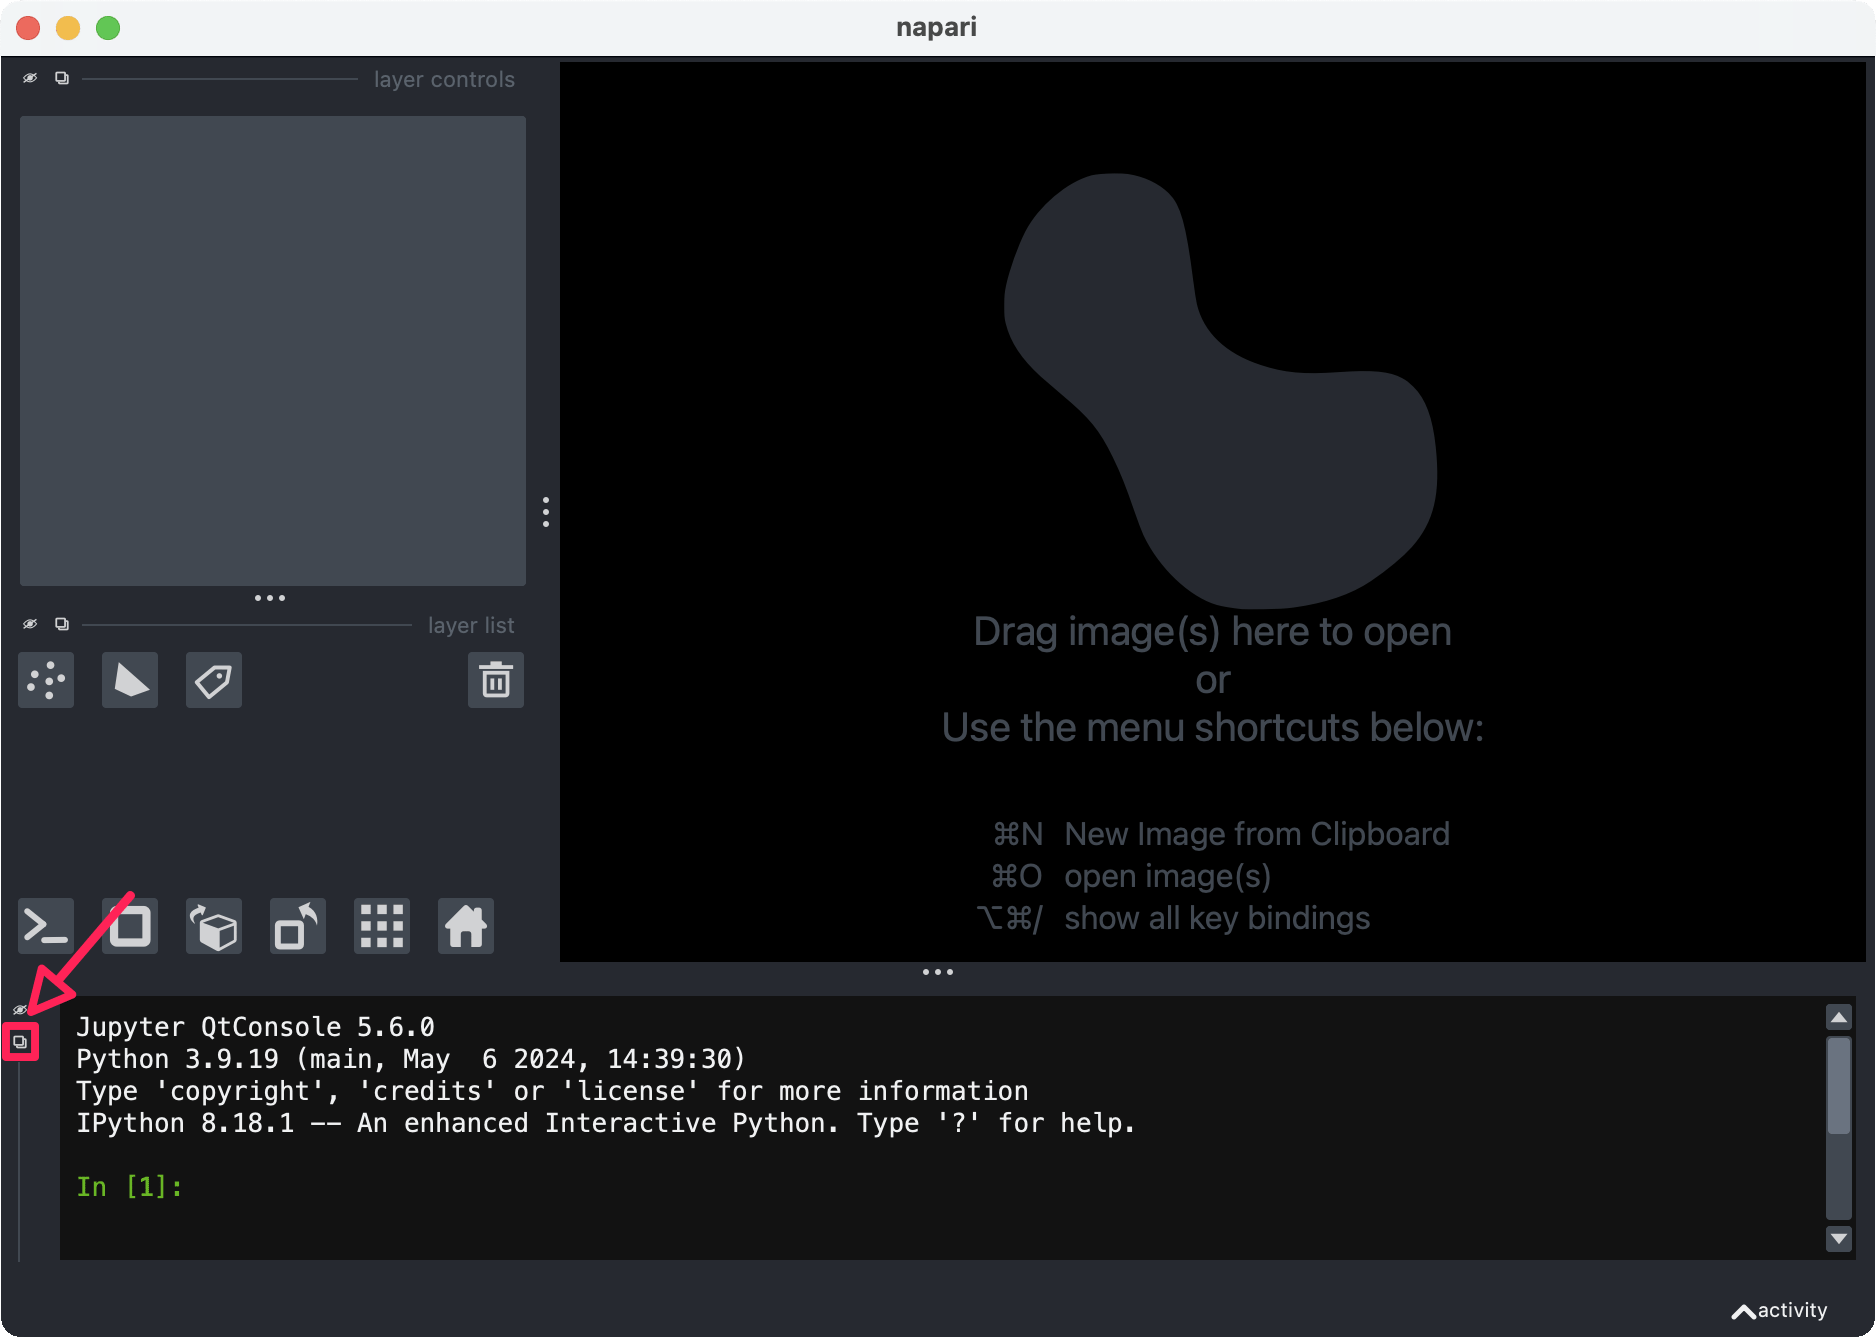
Task: Expand the activity panel chevron
Action: click(x=1743, y=1312)
